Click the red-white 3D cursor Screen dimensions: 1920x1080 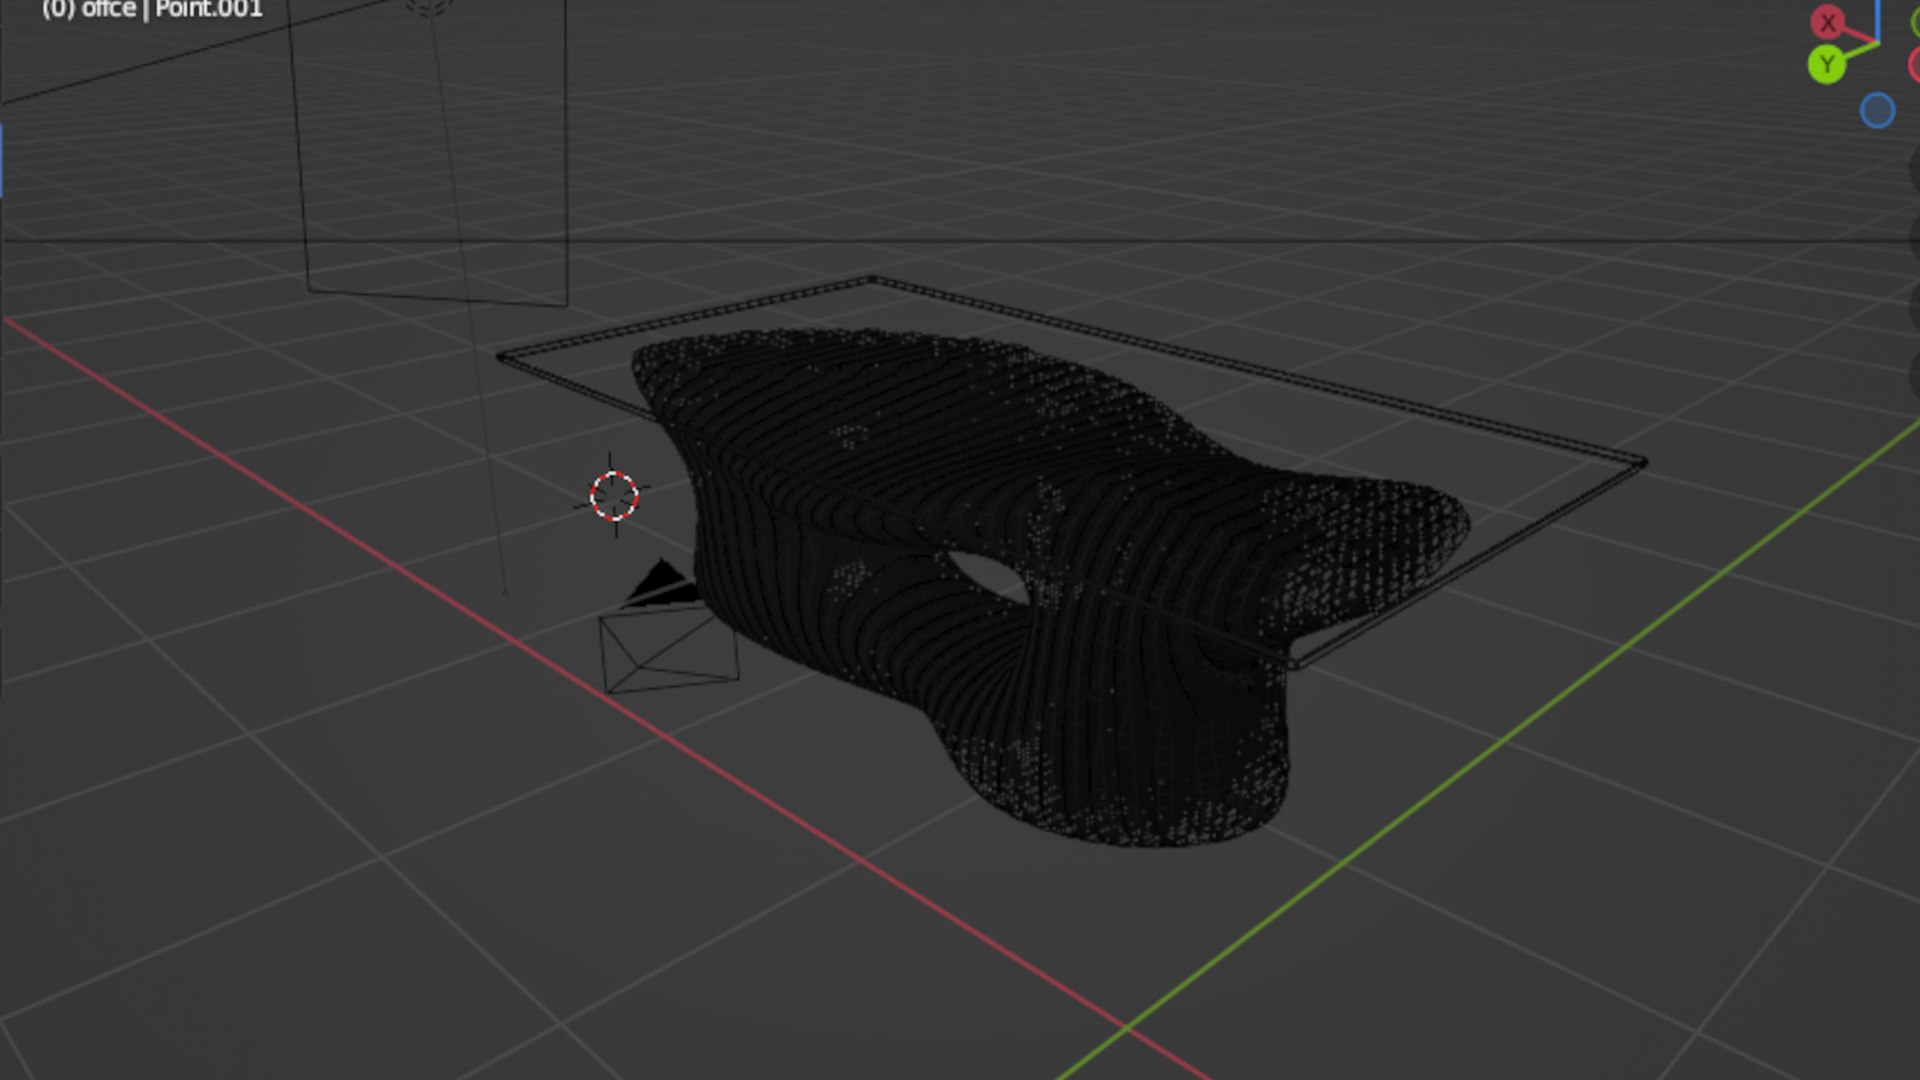pyautogui.click(x=614, y=496)
